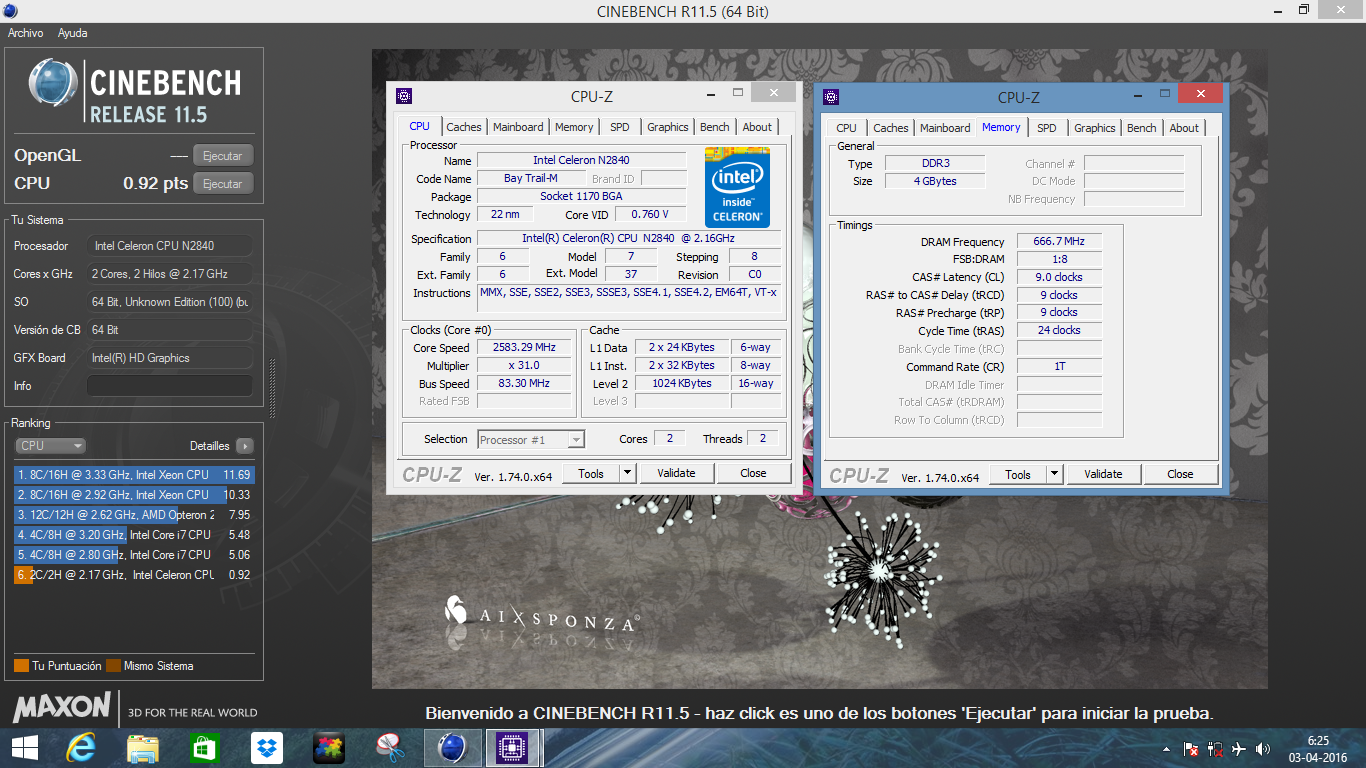The width and height of the screenshot is (1366, 768).
Task: Open the CPU ranking type dropdown
Action: pos(50,446)
